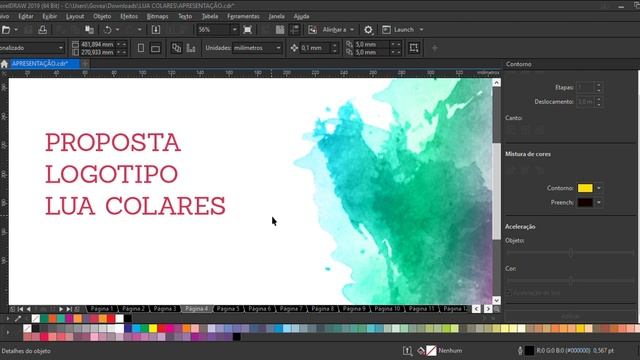
Task: Click the duplicate distance 5,0 mm top field
Action: [371, 44]
